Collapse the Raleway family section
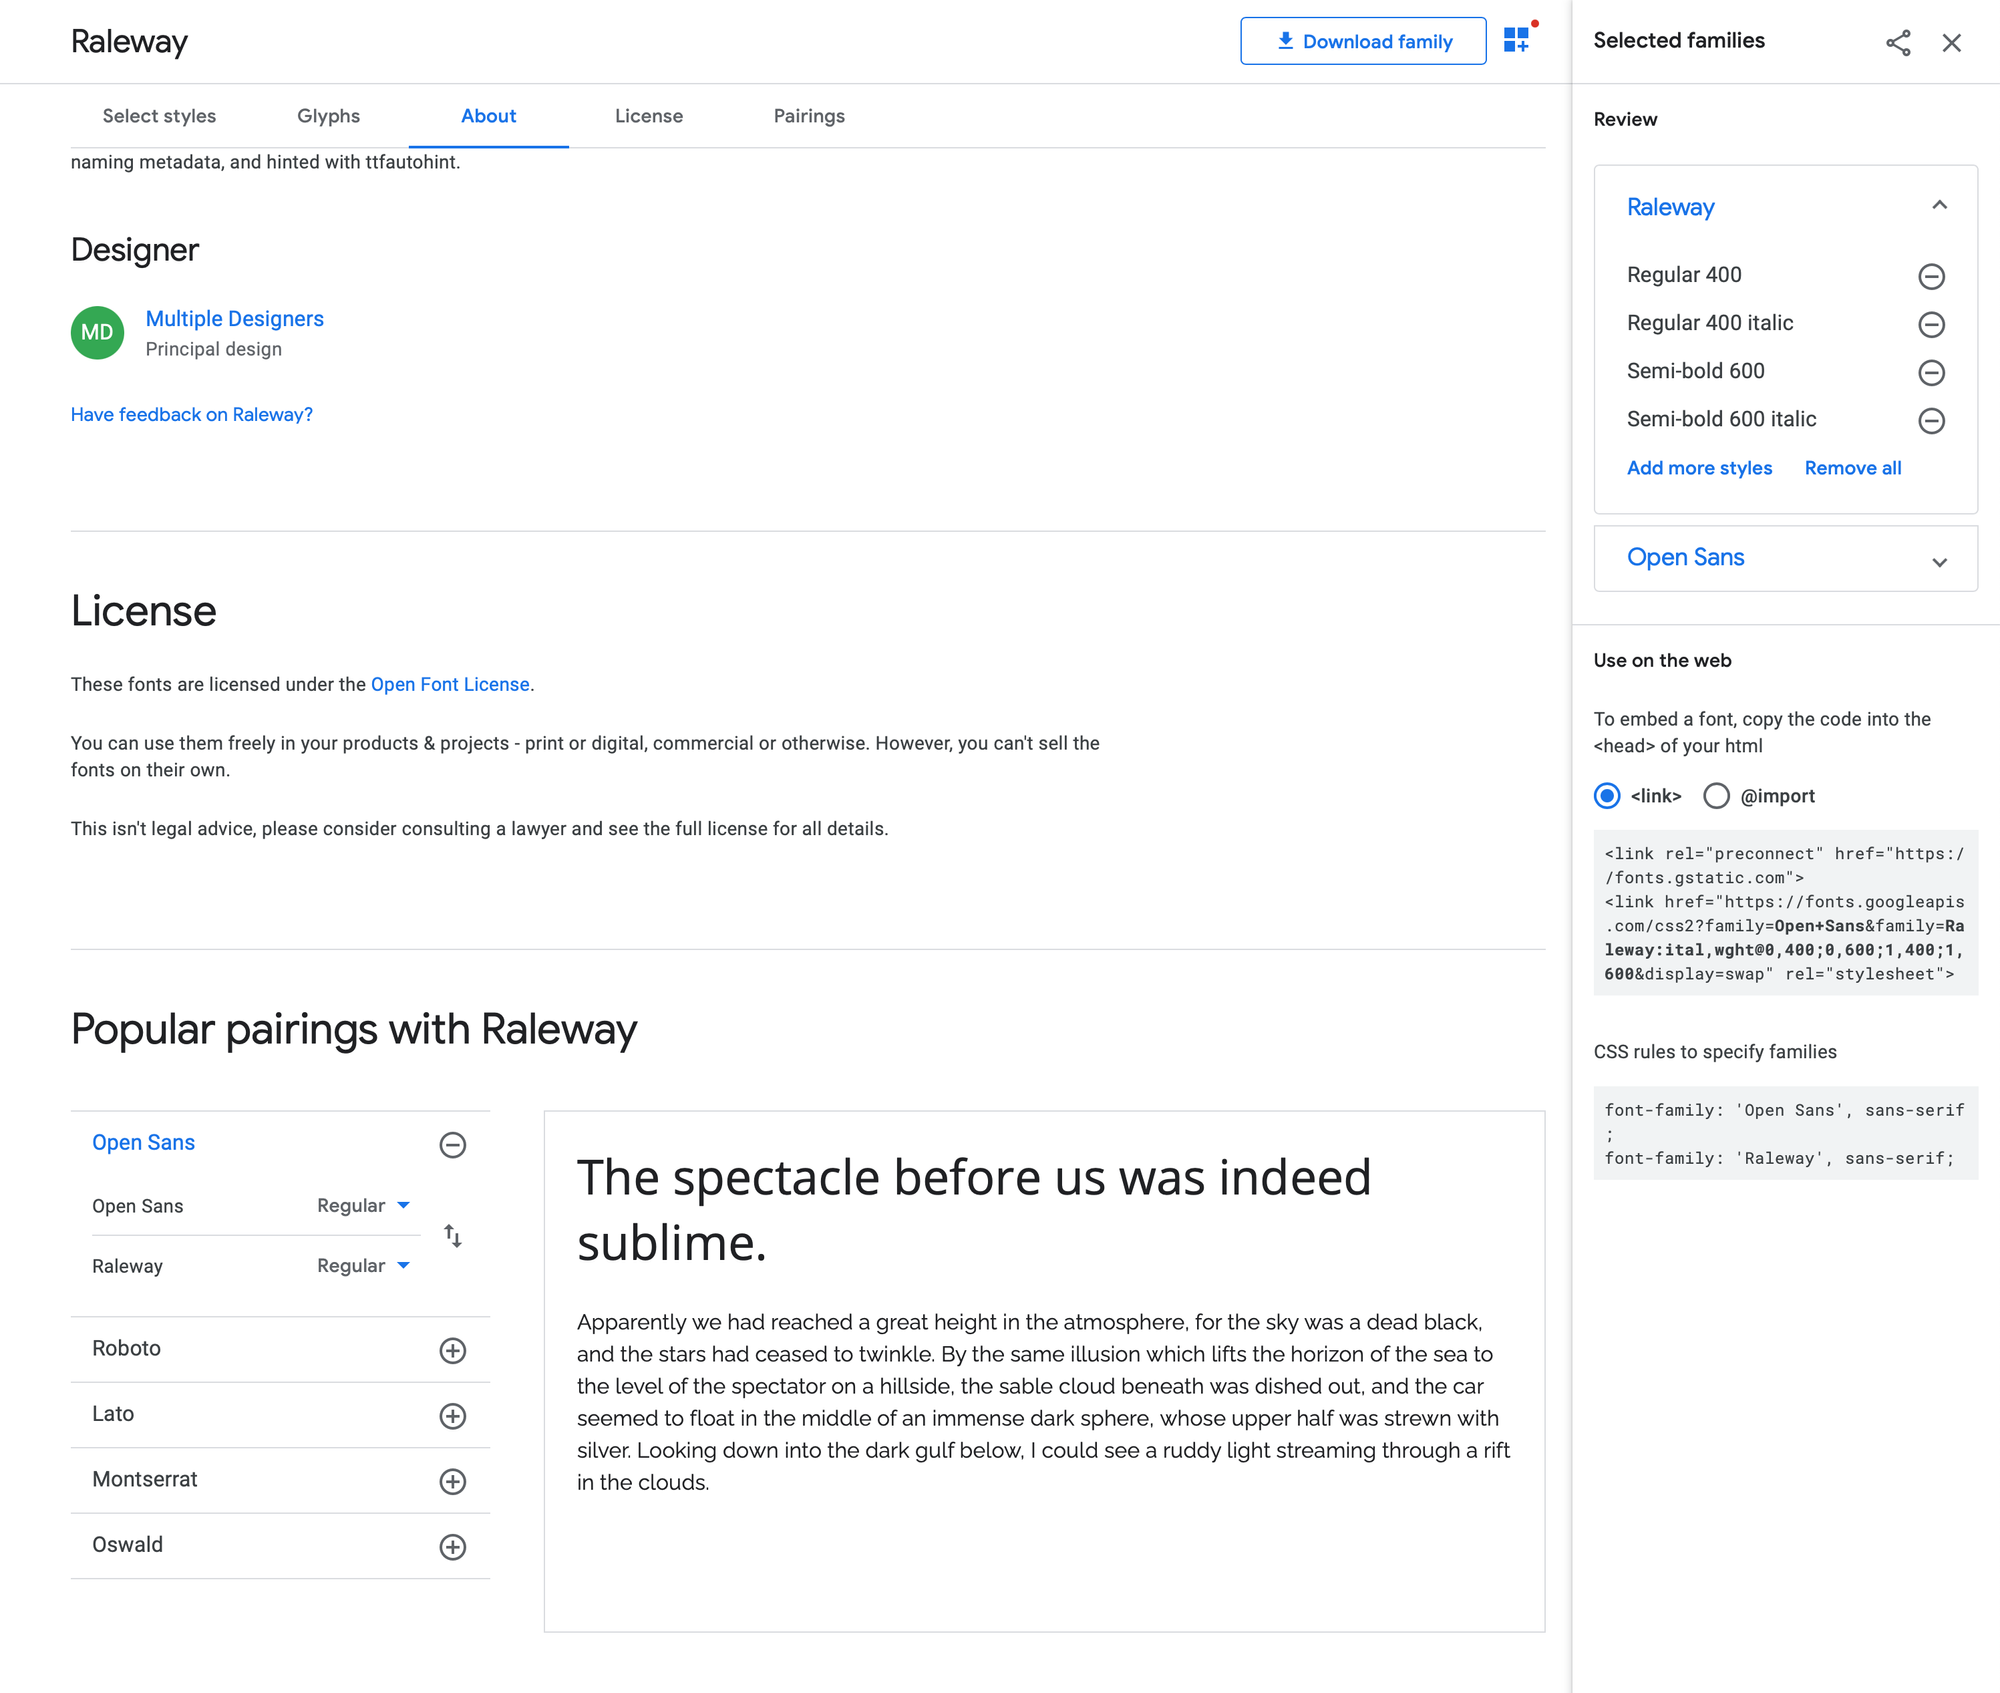 pos(1939,205)
